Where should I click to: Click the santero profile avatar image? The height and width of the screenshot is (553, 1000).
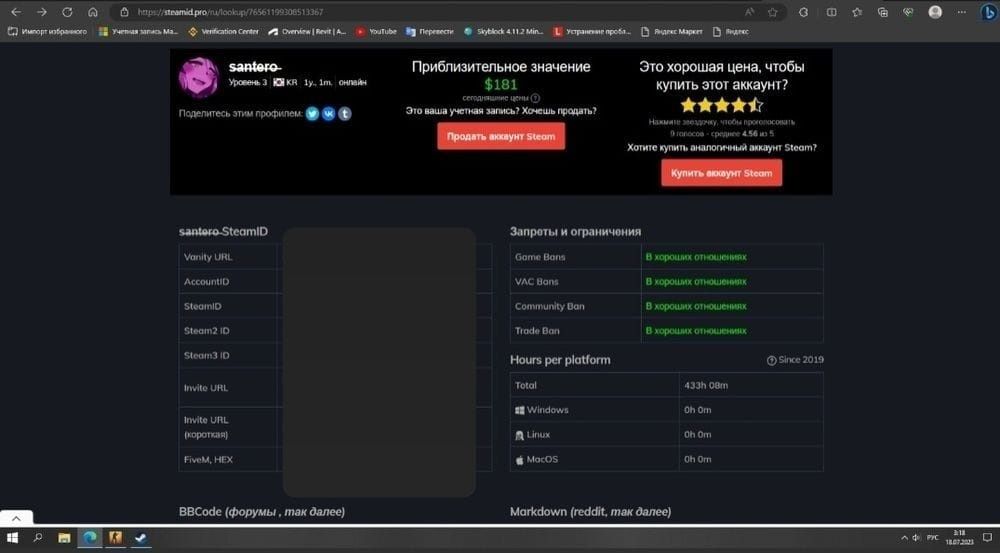(199, 77)
